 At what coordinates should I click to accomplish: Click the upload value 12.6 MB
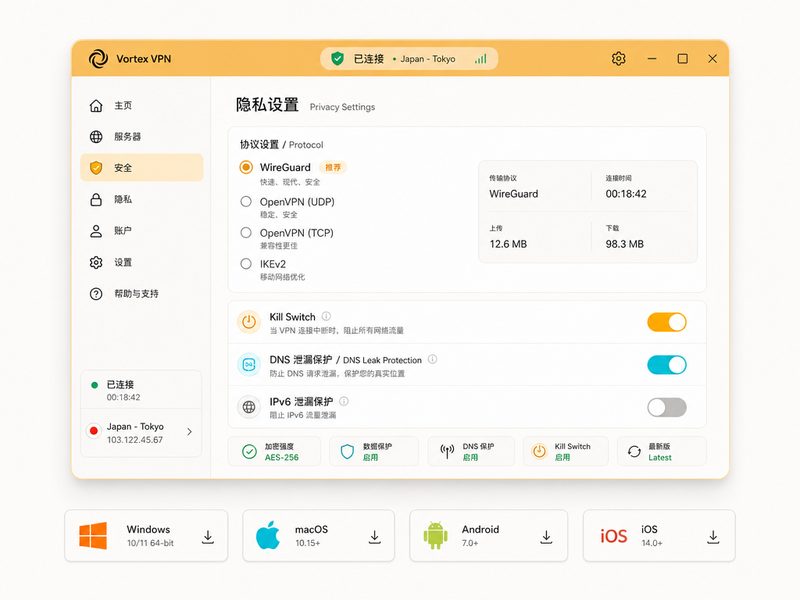(x=508, y=244)
